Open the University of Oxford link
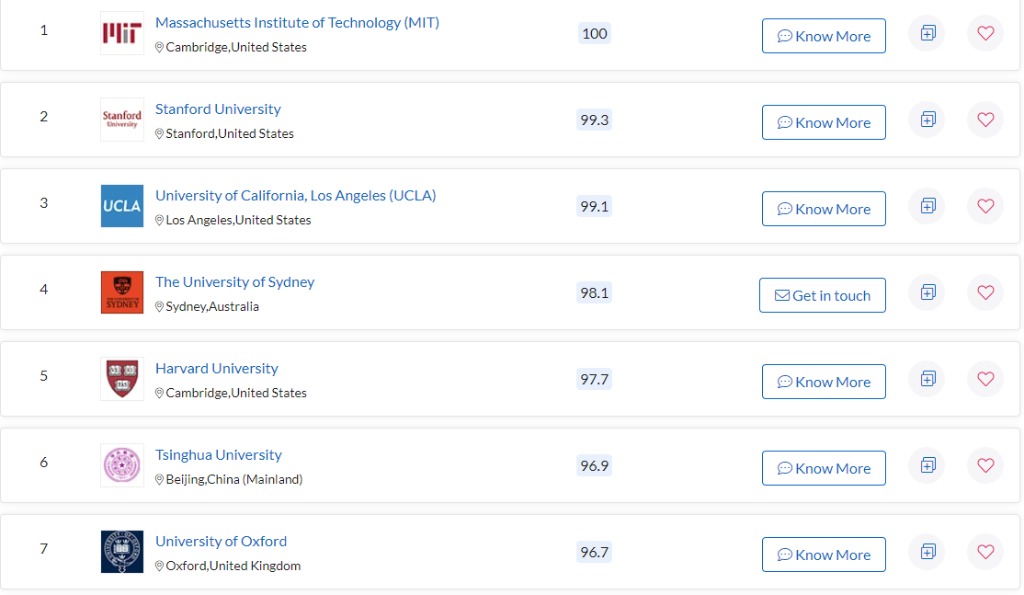This screenshot has height=595, width=1024. click(x=221, y=541)
